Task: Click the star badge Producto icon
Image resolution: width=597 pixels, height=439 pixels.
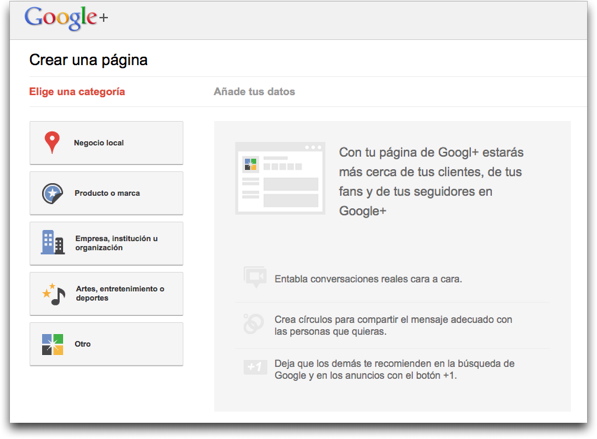Action: tap(52, 193)
